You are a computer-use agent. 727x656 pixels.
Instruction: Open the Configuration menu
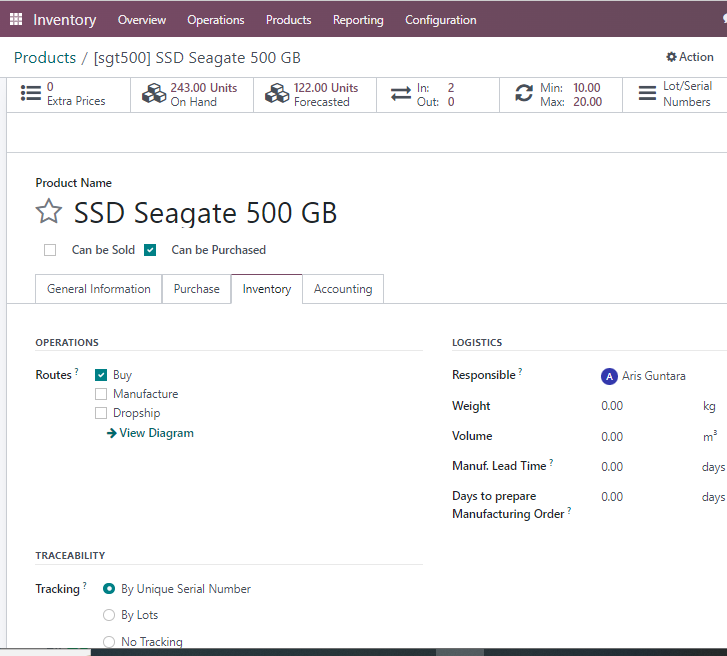(x=440, y=20)
